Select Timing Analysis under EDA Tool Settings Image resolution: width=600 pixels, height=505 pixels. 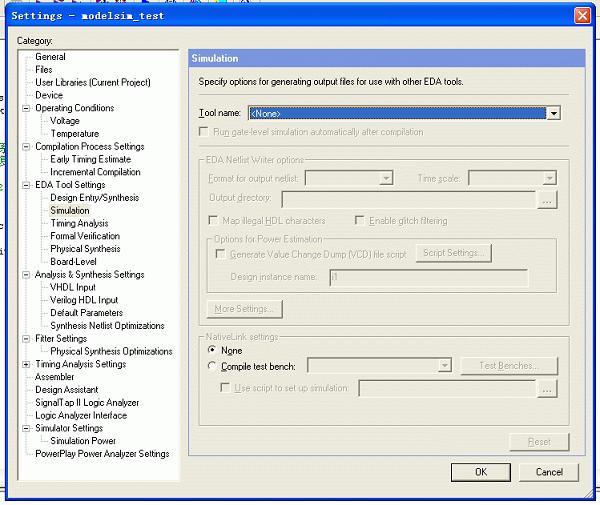pyautogui.click(x=79, y=223)
